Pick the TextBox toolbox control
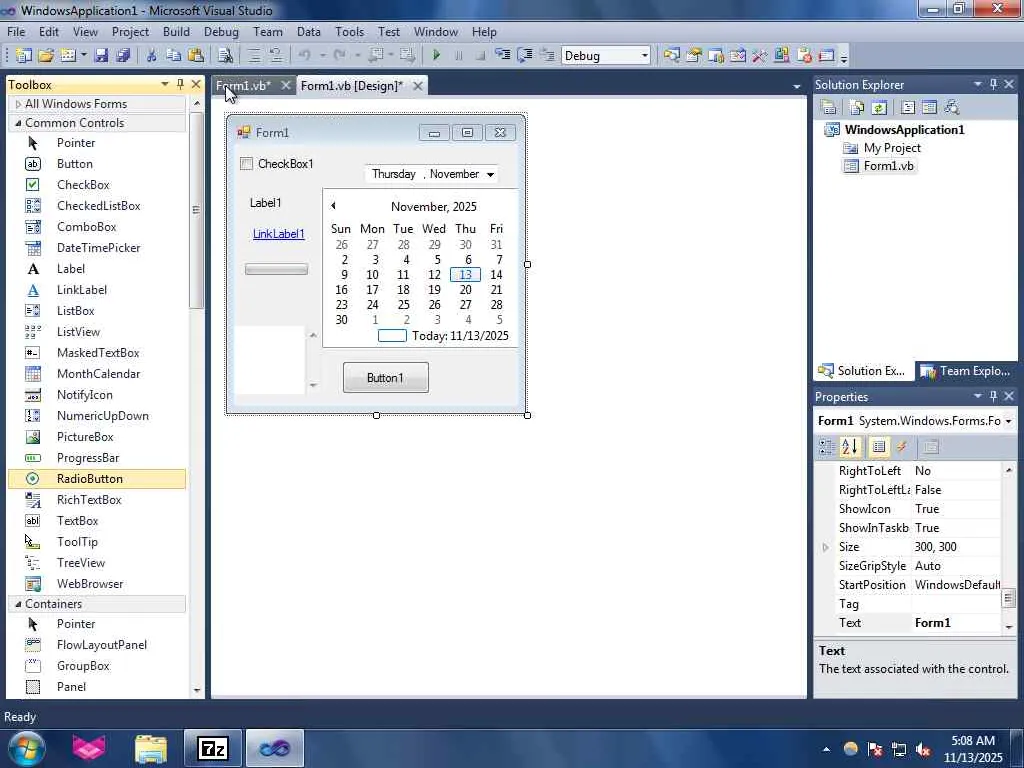Screen dimensions: 1024x768 (97, 520)
